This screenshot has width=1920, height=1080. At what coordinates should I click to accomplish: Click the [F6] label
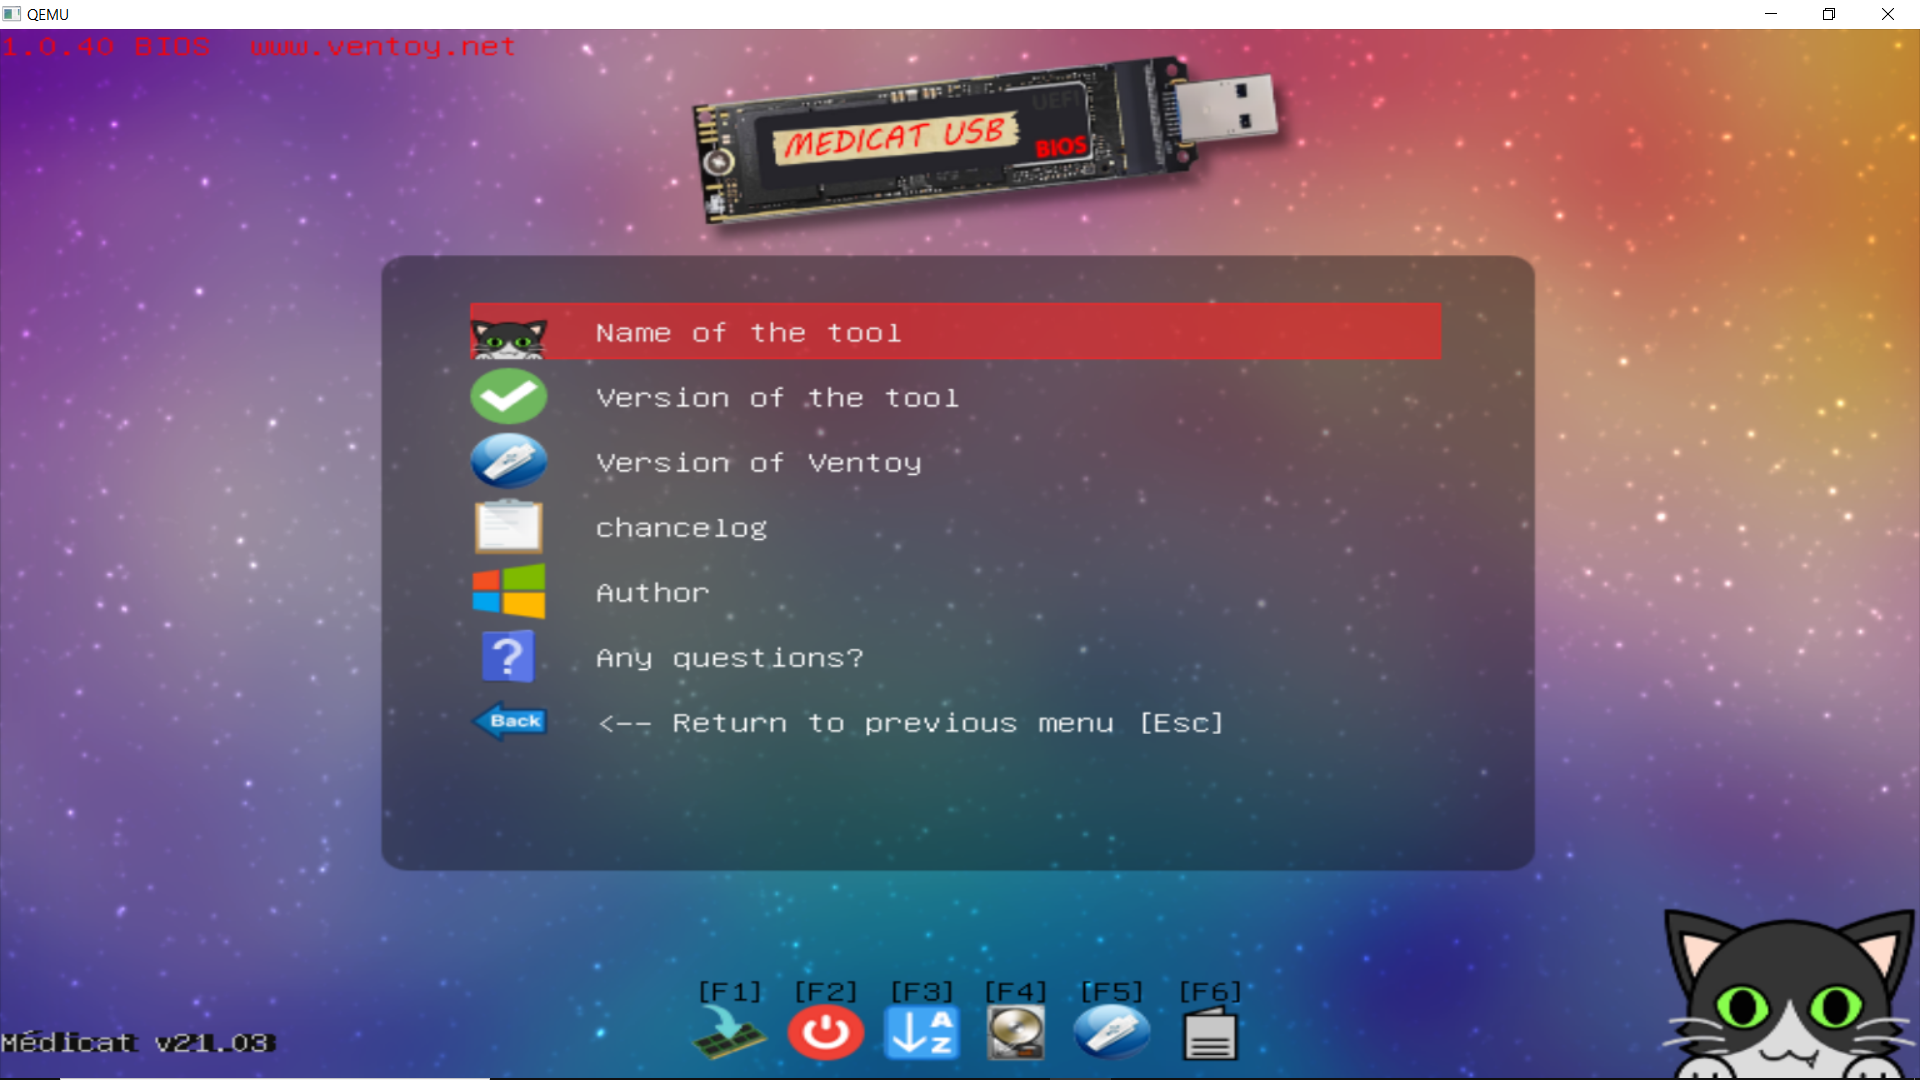point(1210,991)
